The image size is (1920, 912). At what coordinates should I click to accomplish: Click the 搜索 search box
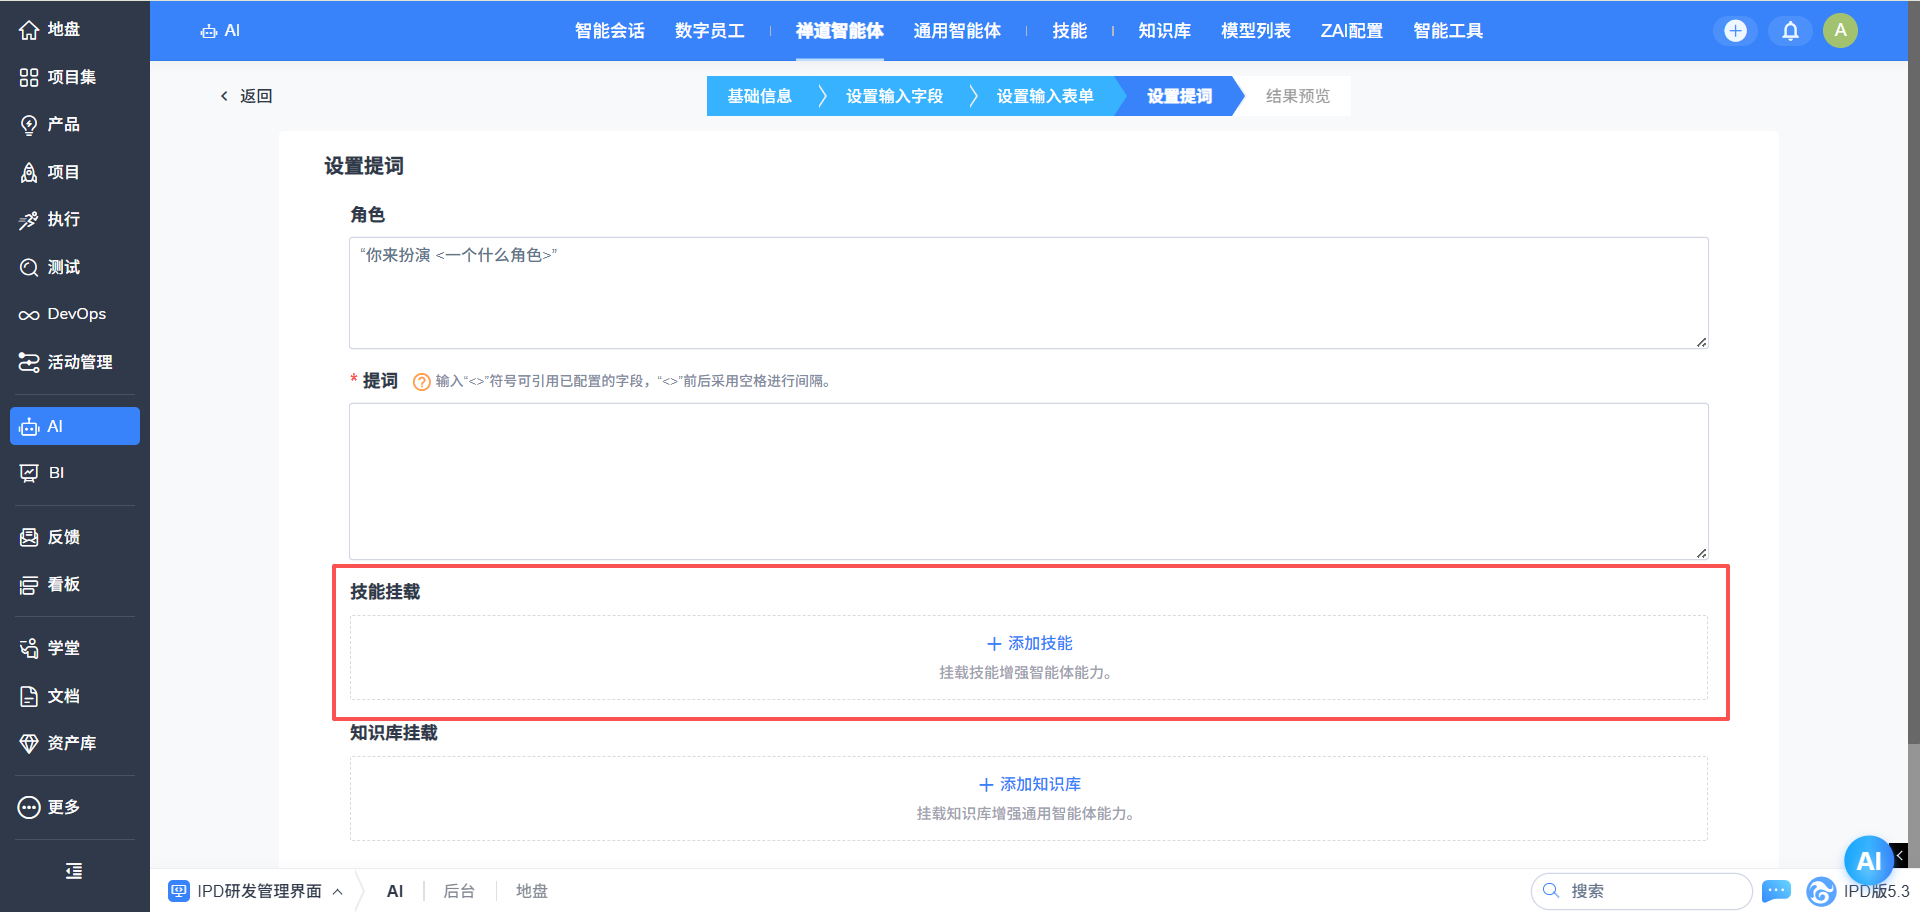tap(1642, 891)
